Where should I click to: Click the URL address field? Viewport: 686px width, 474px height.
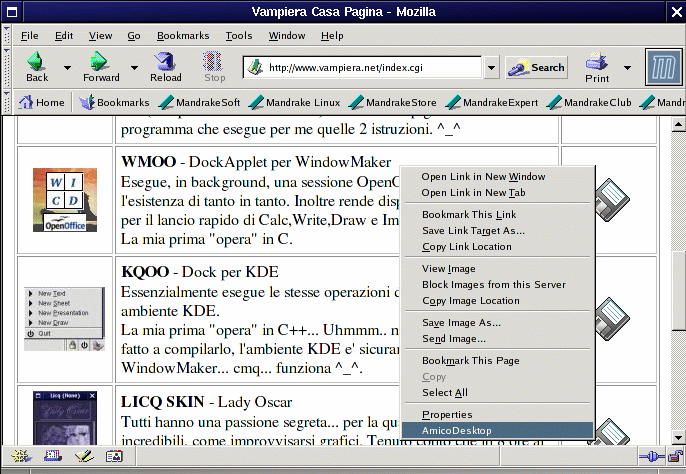[x=362, y=67]
